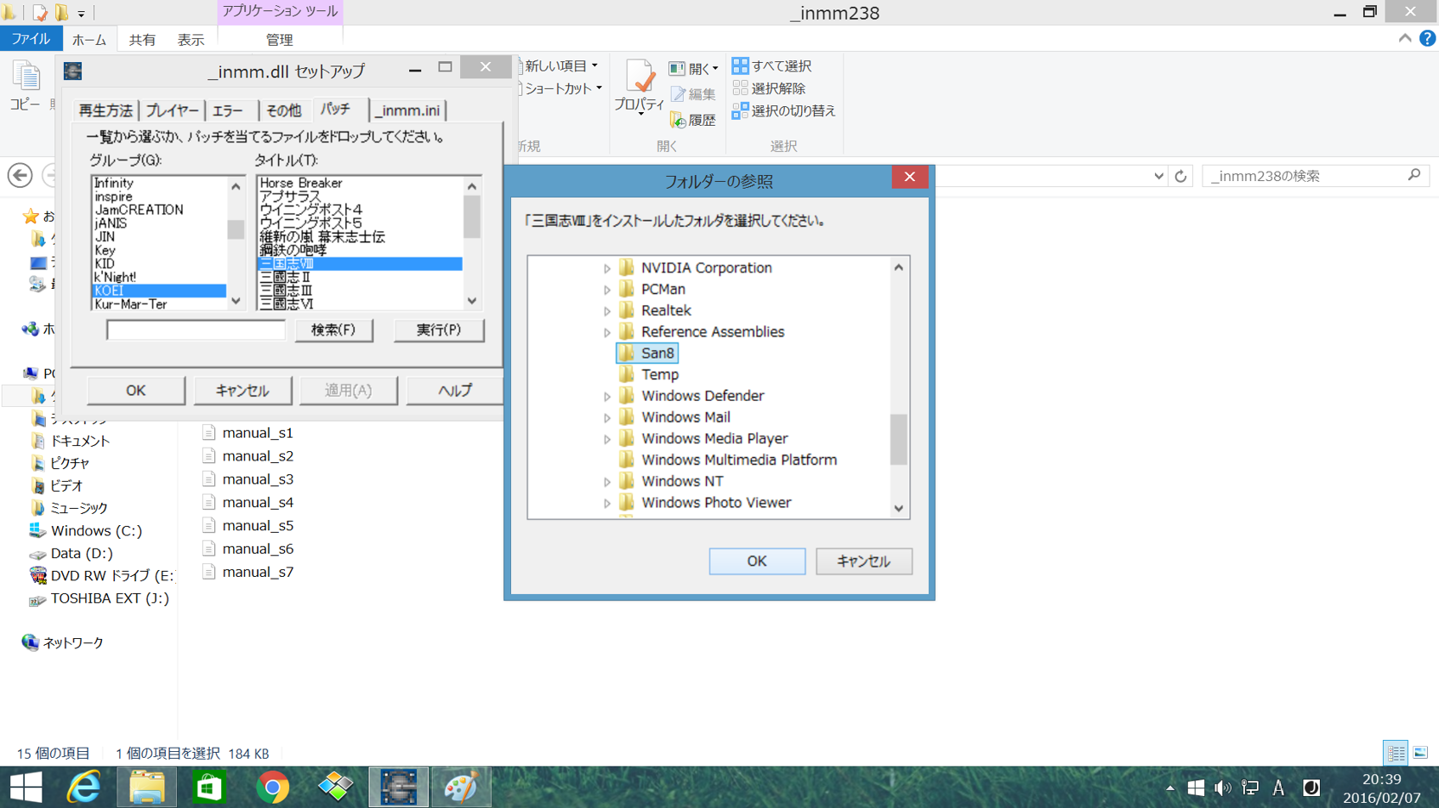Click the 実行(P) button
The height and width of the screenshot is (808, 1439).
coord(439,330)
